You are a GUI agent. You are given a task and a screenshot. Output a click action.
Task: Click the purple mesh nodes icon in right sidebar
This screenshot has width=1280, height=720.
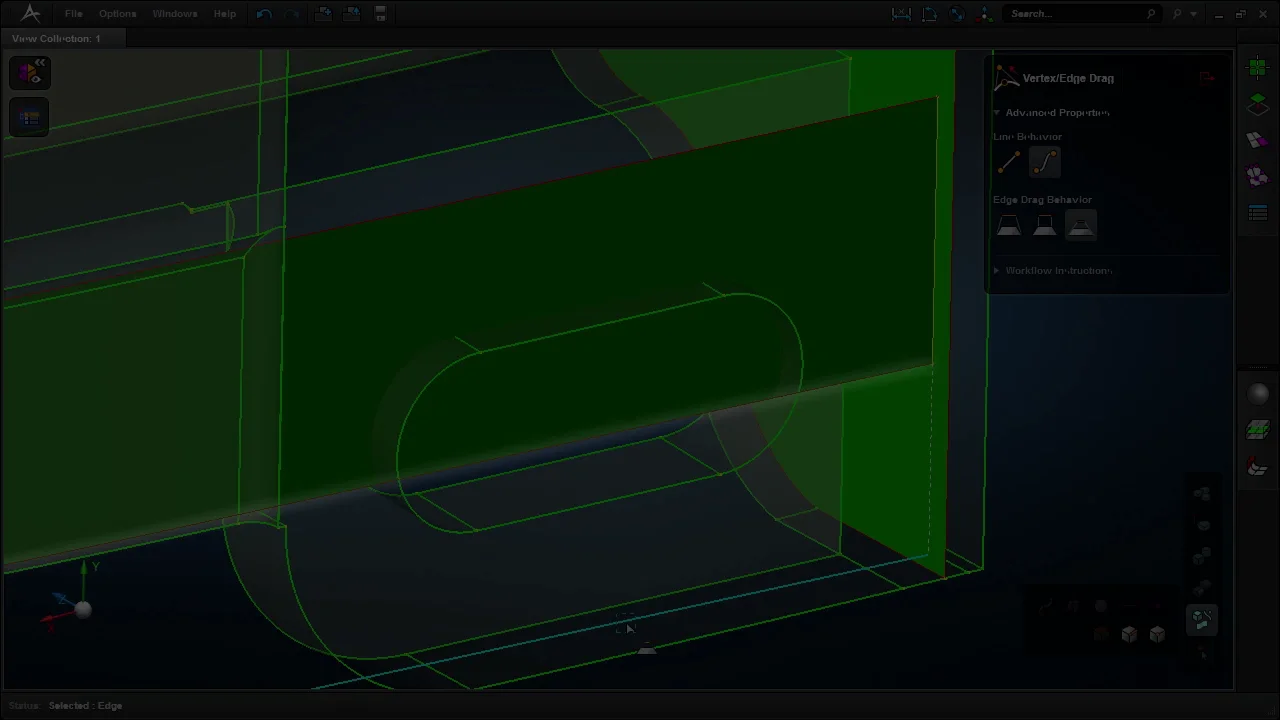tap(1258, 176)
